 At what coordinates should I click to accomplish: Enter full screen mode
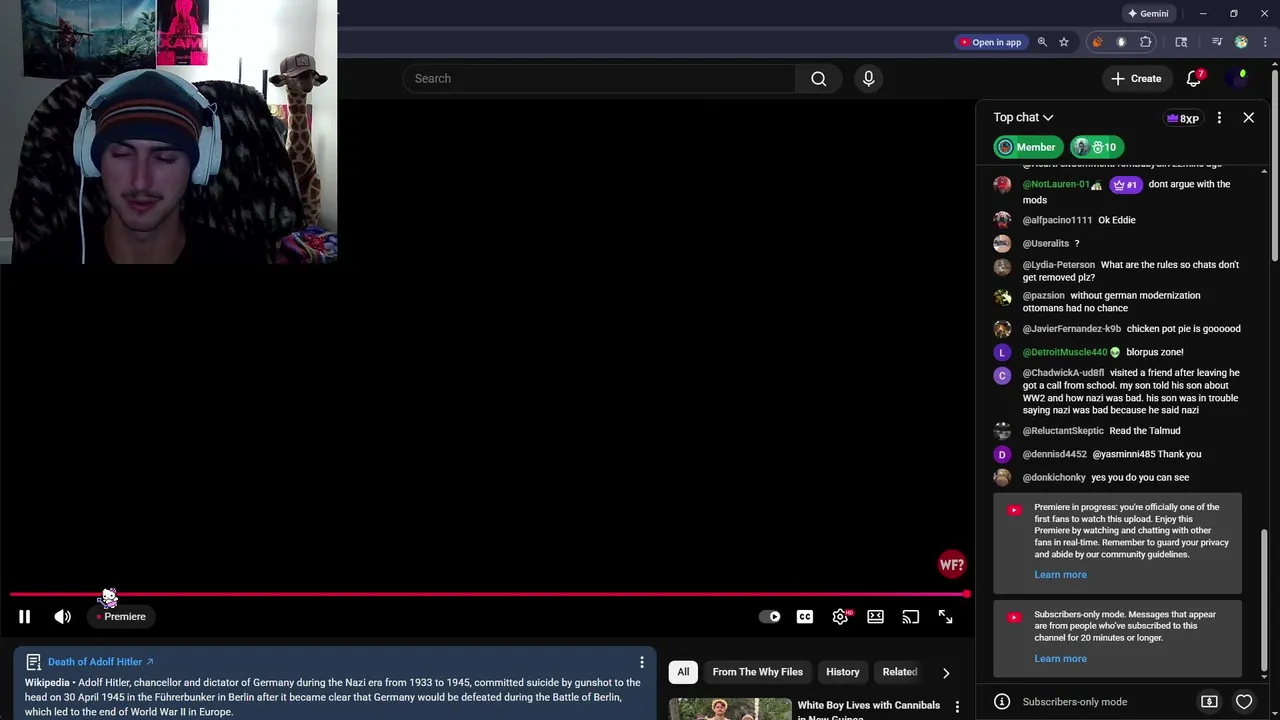pyautogui.click(x=945, y=617)
